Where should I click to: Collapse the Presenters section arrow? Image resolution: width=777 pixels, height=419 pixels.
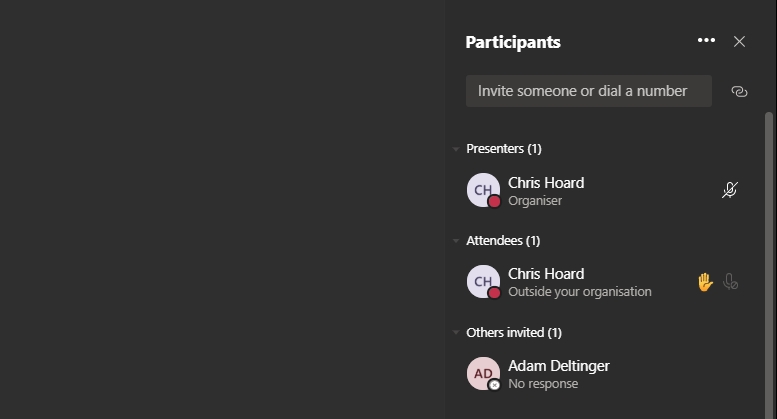point(456,149)
